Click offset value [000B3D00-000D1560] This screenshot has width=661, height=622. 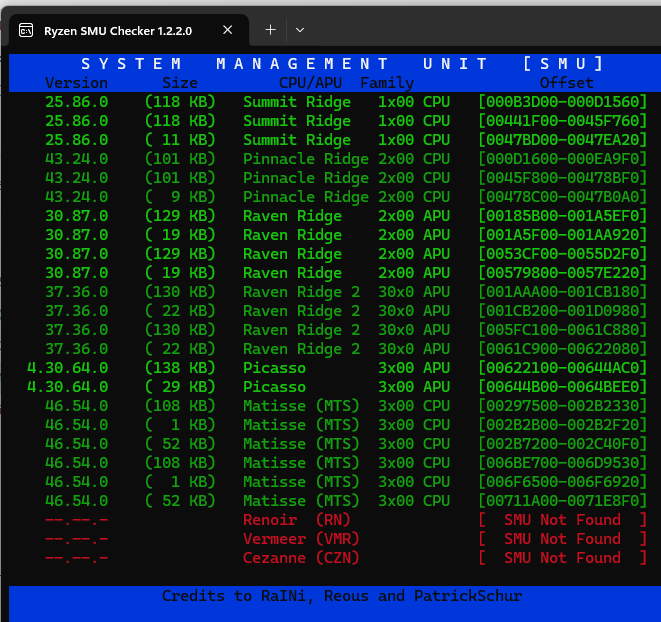point(562,102)
